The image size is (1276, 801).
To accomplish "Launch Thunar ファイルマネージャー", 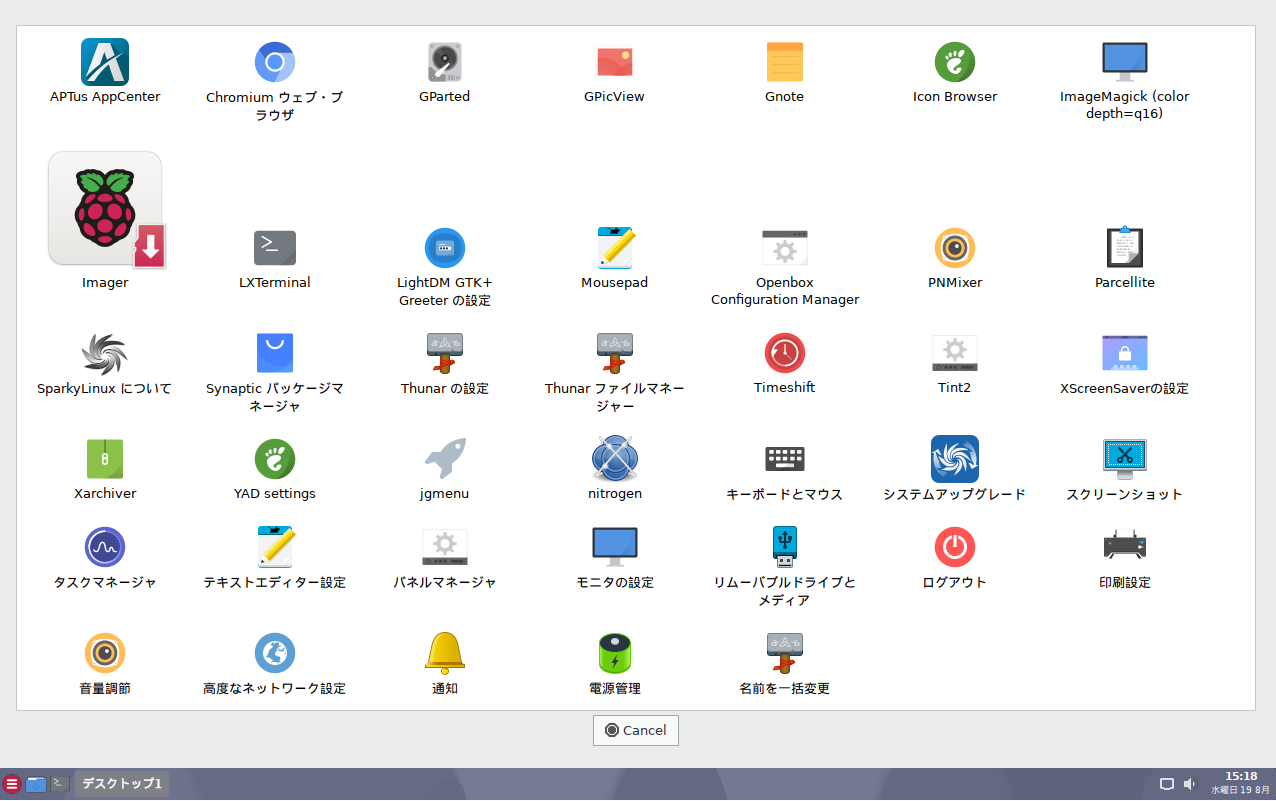I will coord(615,354).
